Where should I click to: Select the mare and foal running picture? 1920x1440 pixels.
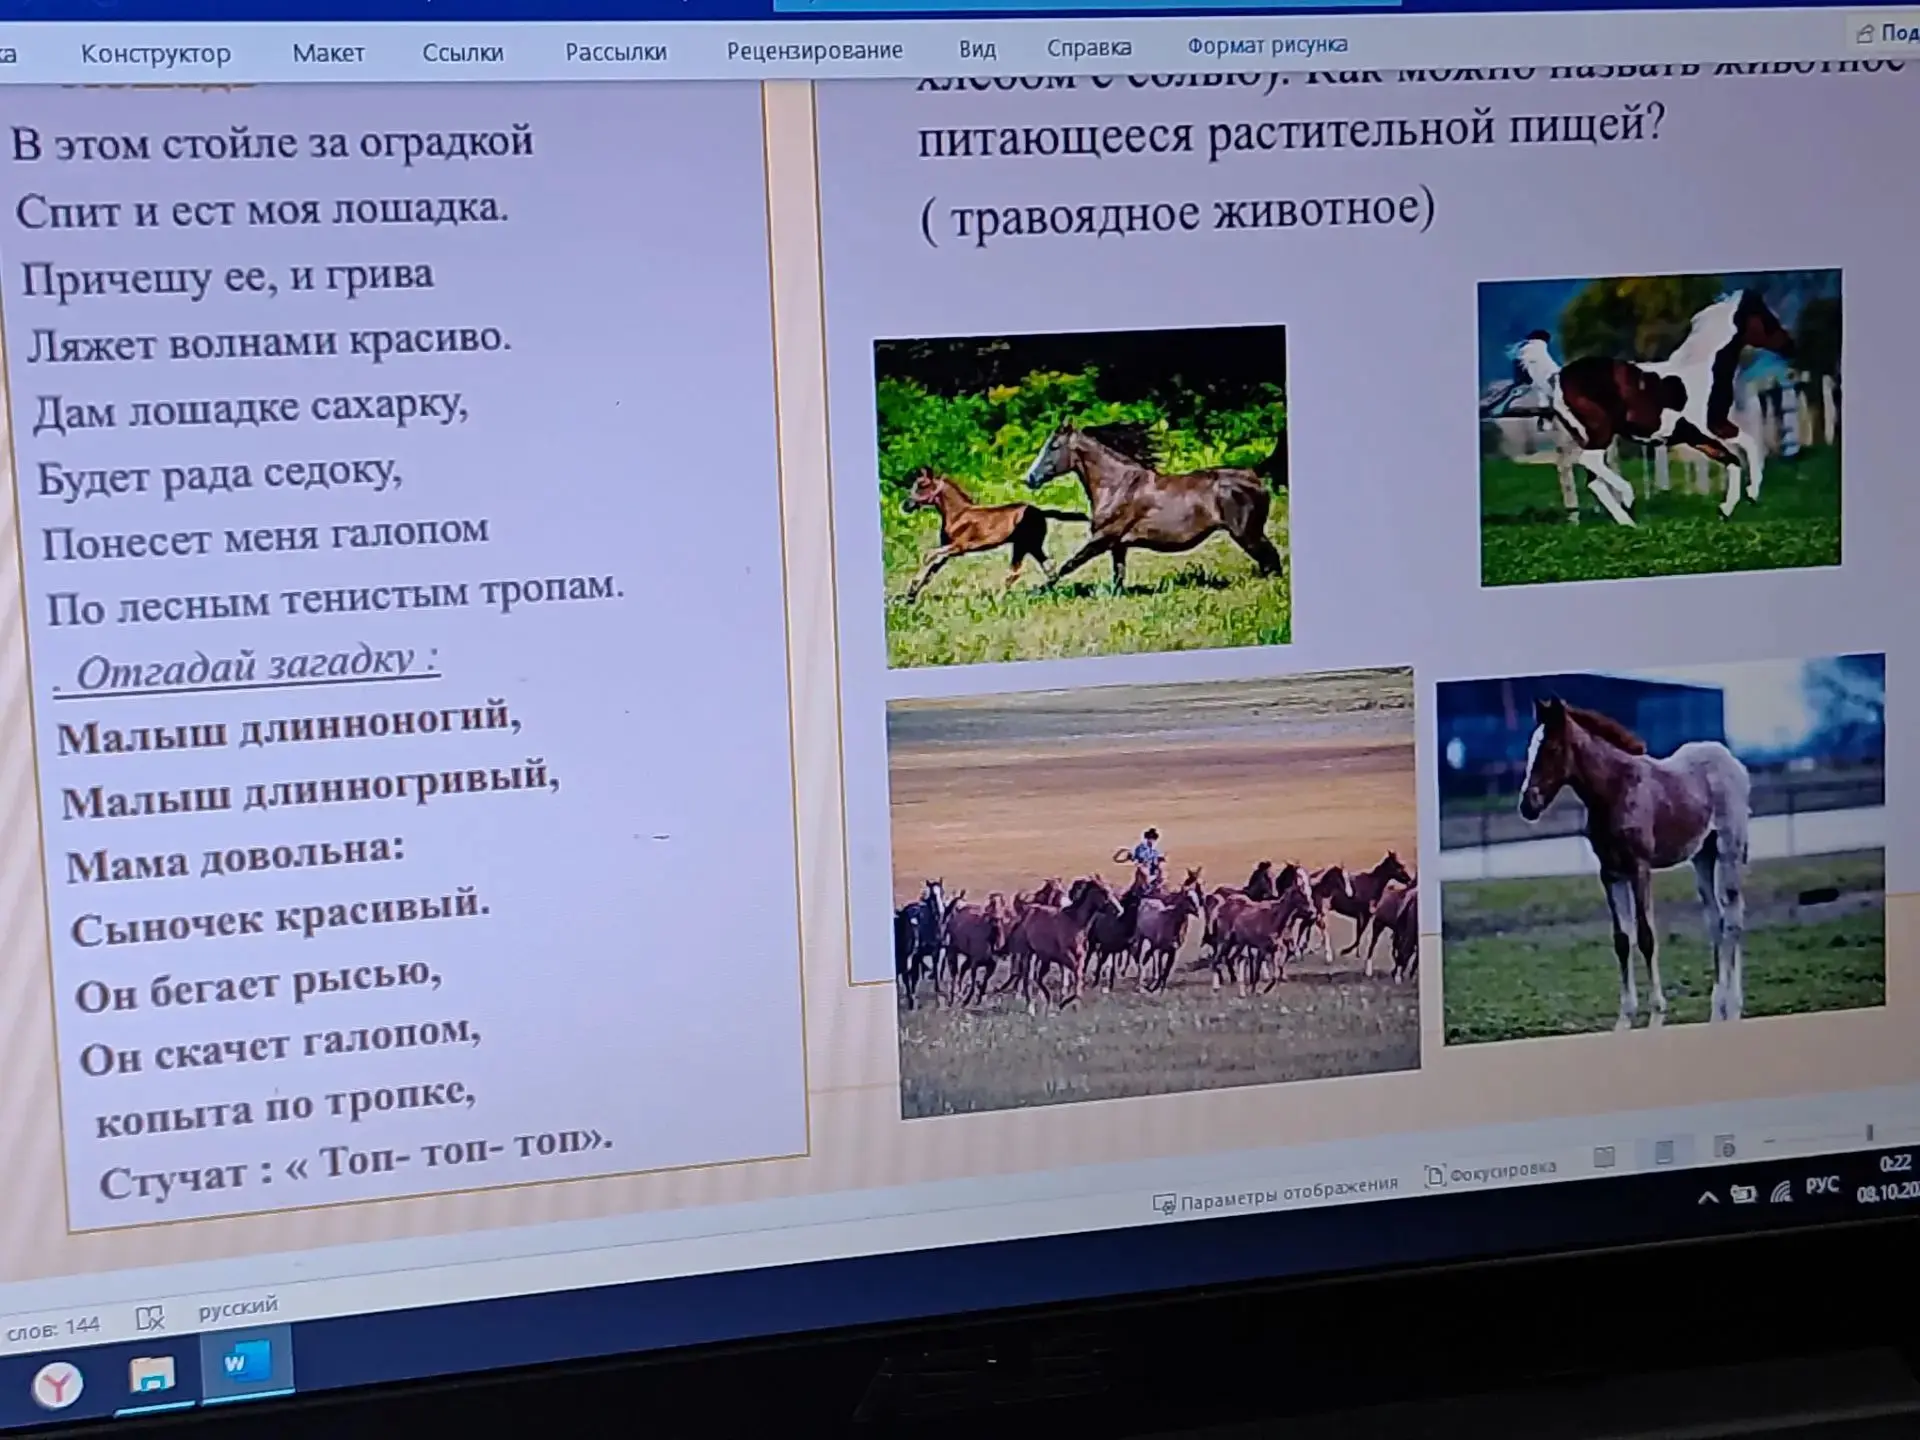1083,496
